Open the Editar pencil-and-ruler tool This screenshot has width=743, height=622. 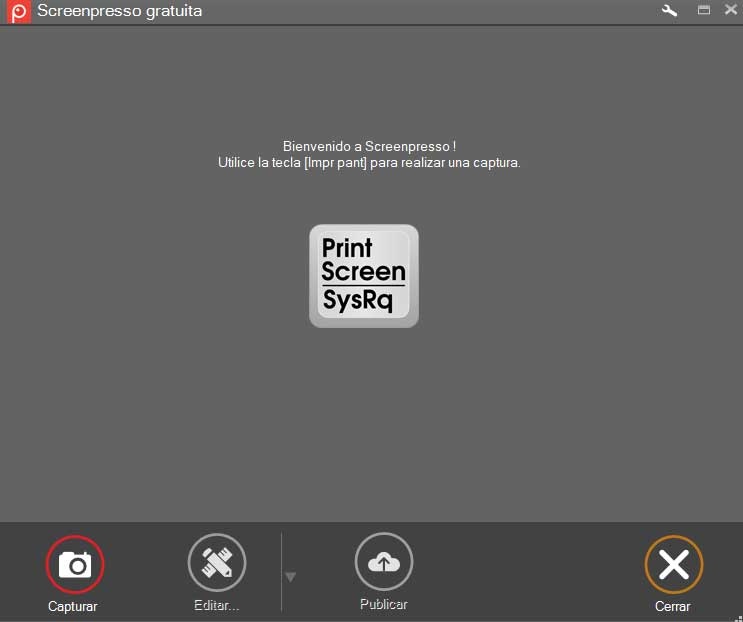(x=217, y=562)
